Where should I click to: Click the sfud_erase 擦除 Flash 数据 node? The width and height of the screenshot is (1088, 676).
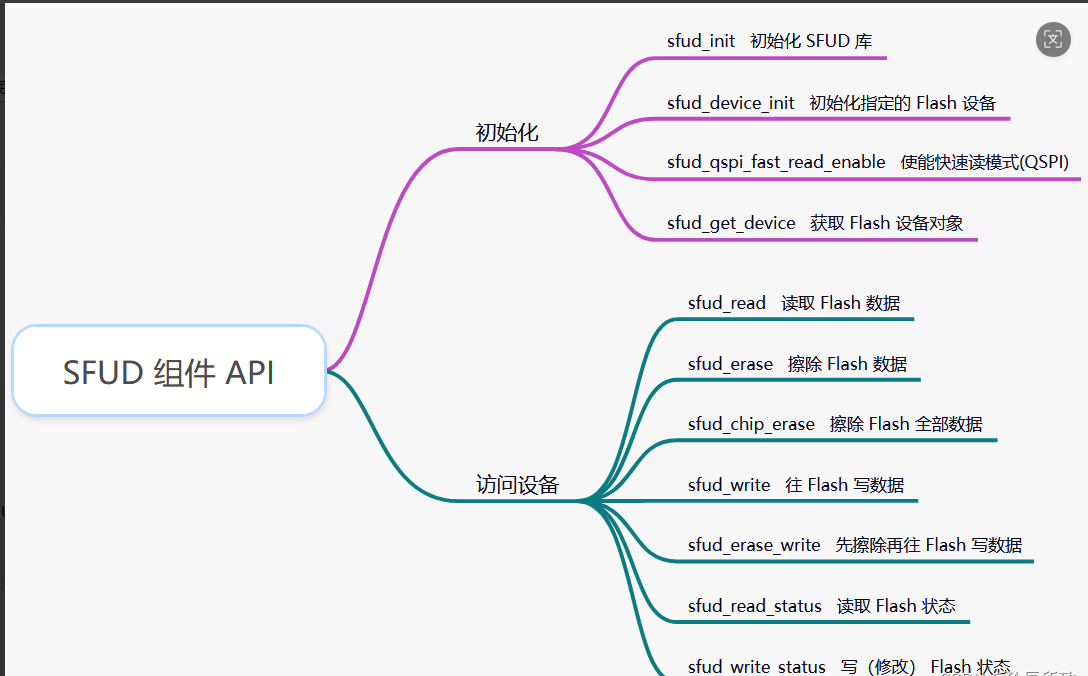[x=797, y=364]
